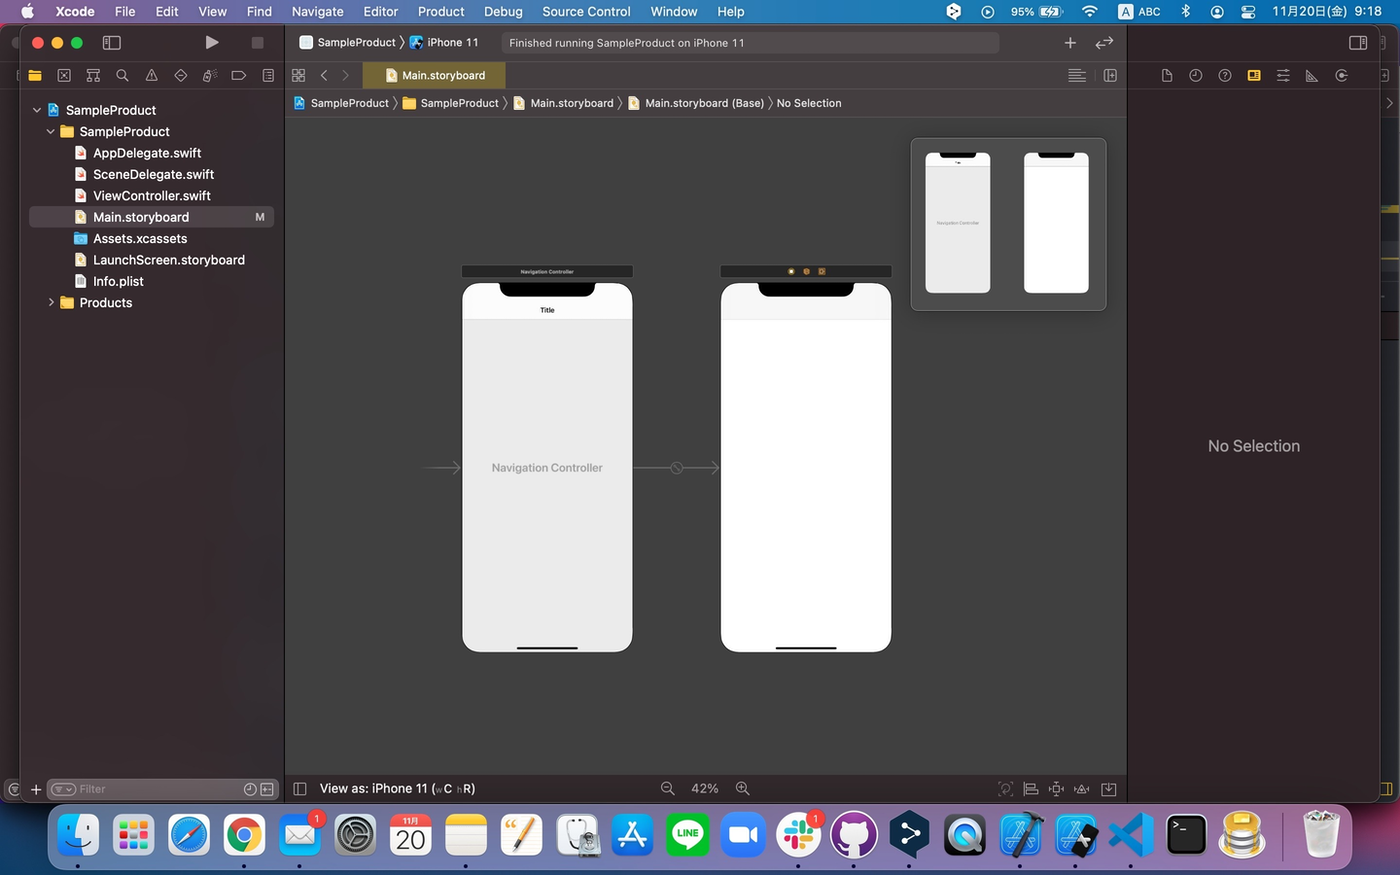Toggle the document outline panel
1400x875 pixels.
pos(300,788)
